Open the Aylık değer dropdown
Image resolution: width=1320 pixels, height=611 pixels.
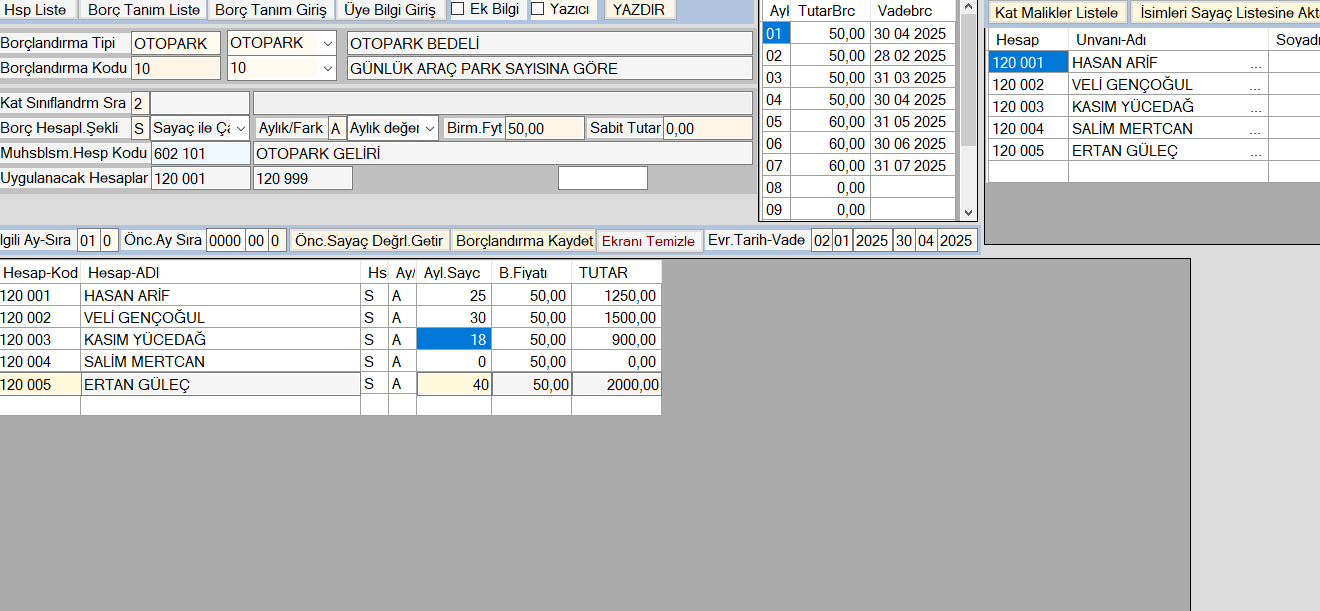pos(430,128)
